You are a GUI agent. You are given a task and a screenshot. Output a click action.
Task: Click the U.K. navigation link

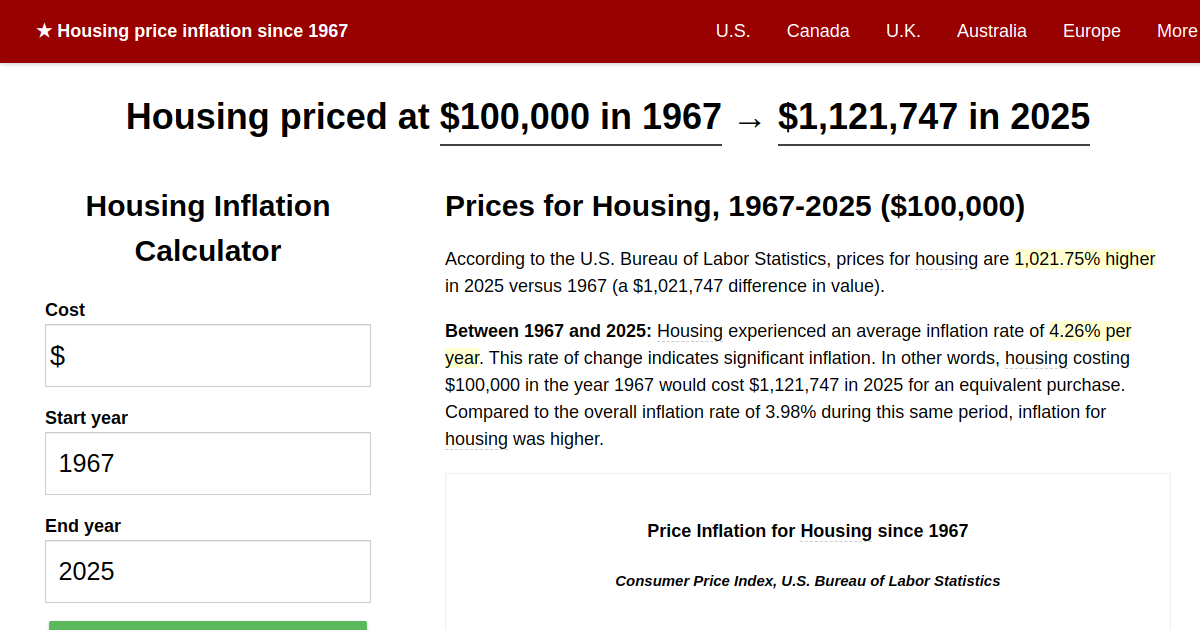tap(903, 31)
